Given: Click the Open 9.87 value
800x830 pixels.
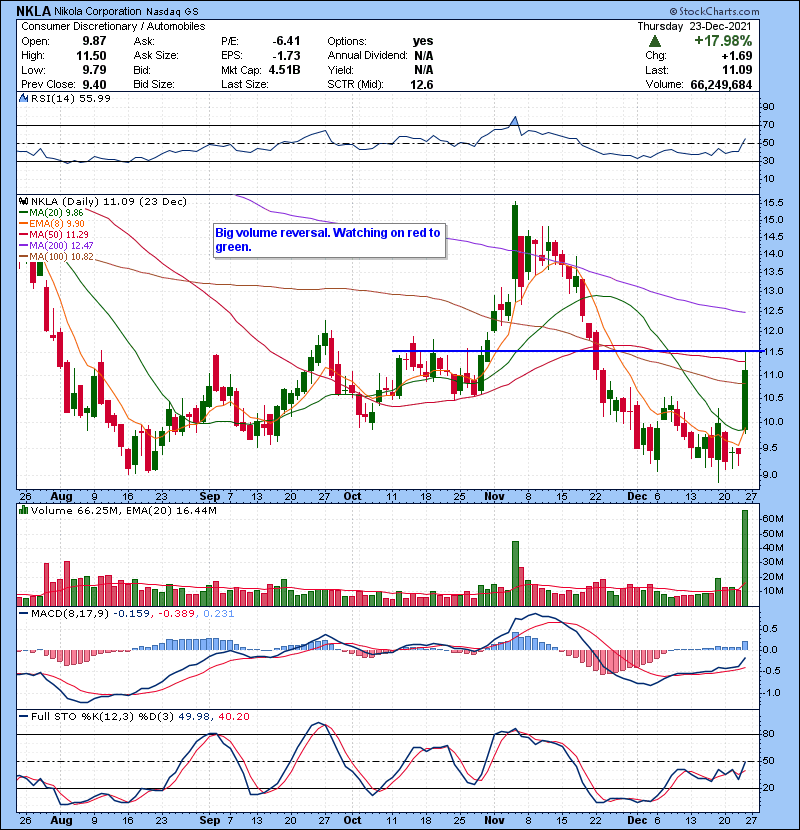Looking at the screenshot, I should click(94, 41).
